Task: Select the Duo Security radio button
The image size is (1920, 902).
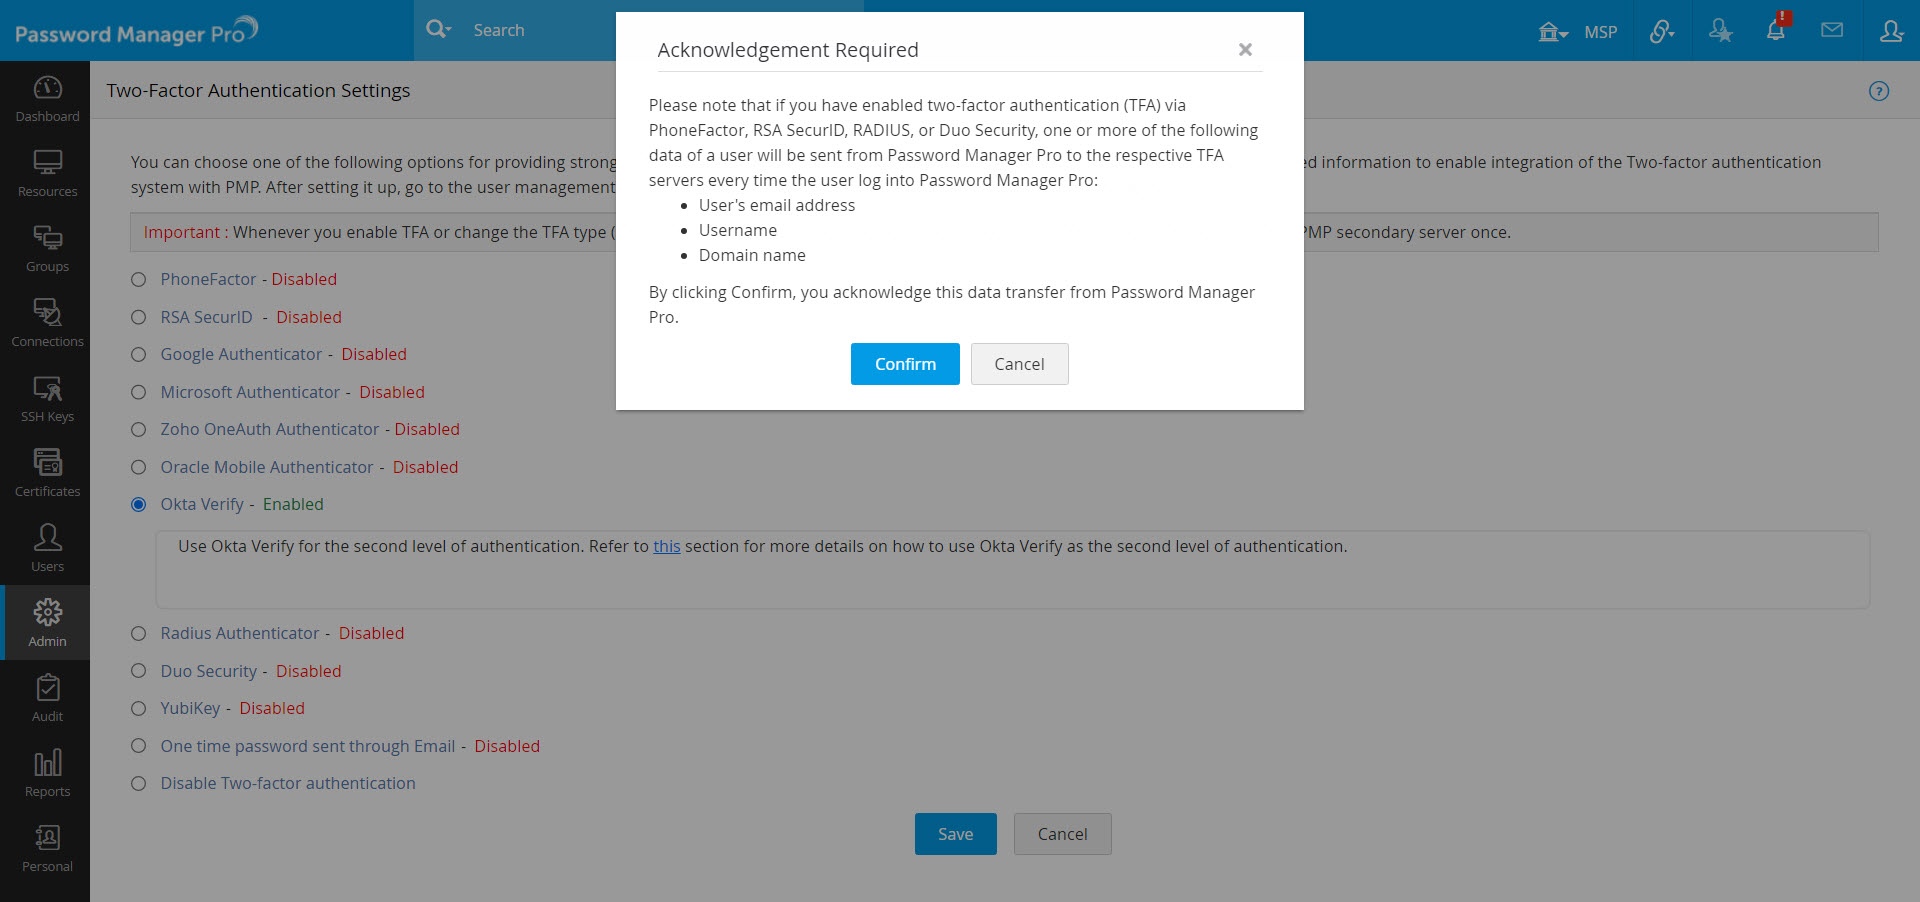Action: [x=139, y=671]
